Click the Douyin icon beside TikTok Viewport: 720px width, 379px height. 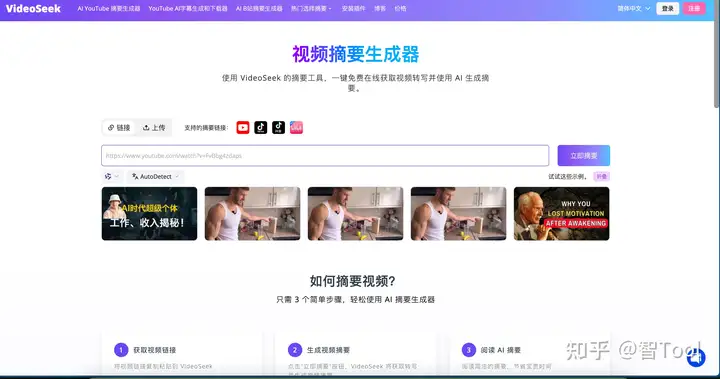[x=278, y=128]
